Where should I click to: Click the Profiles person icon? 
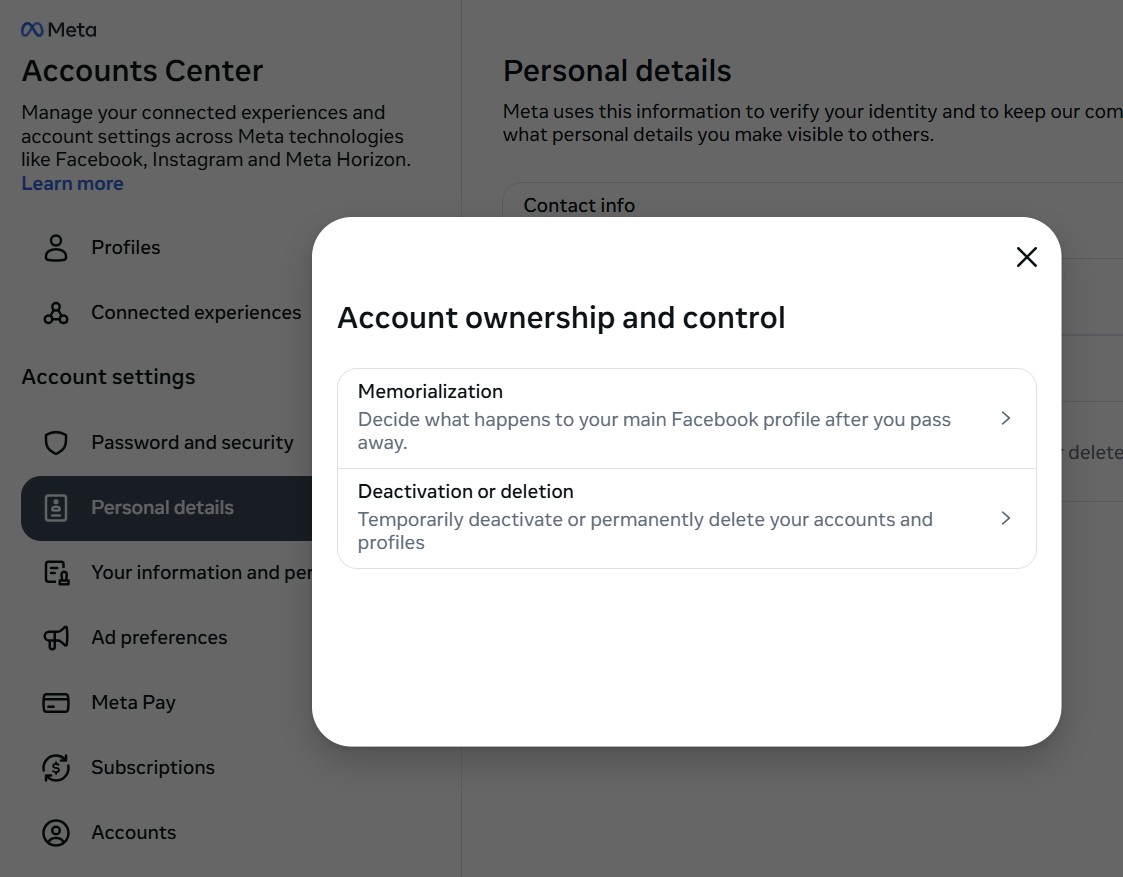pos(56,248)
